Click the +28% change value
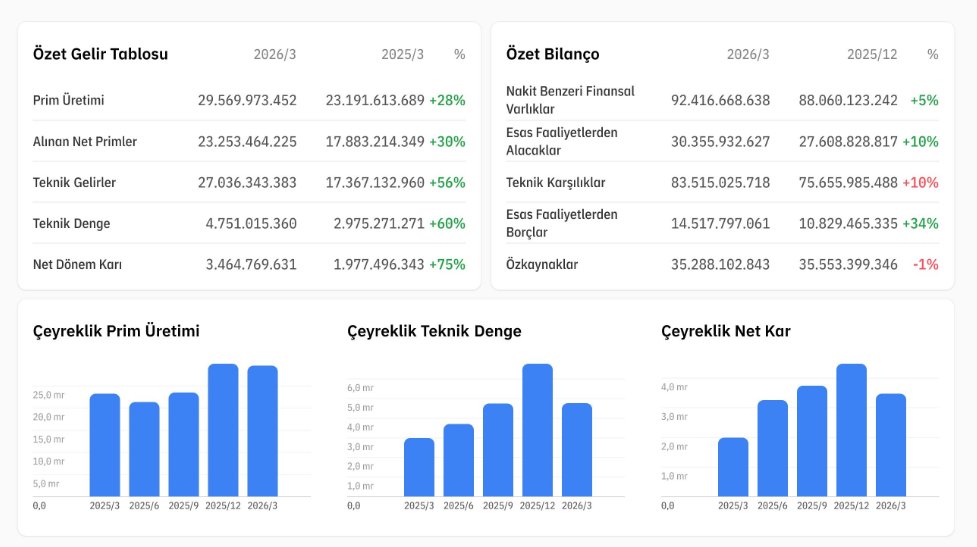977x547 pixels. click(447, 100)
